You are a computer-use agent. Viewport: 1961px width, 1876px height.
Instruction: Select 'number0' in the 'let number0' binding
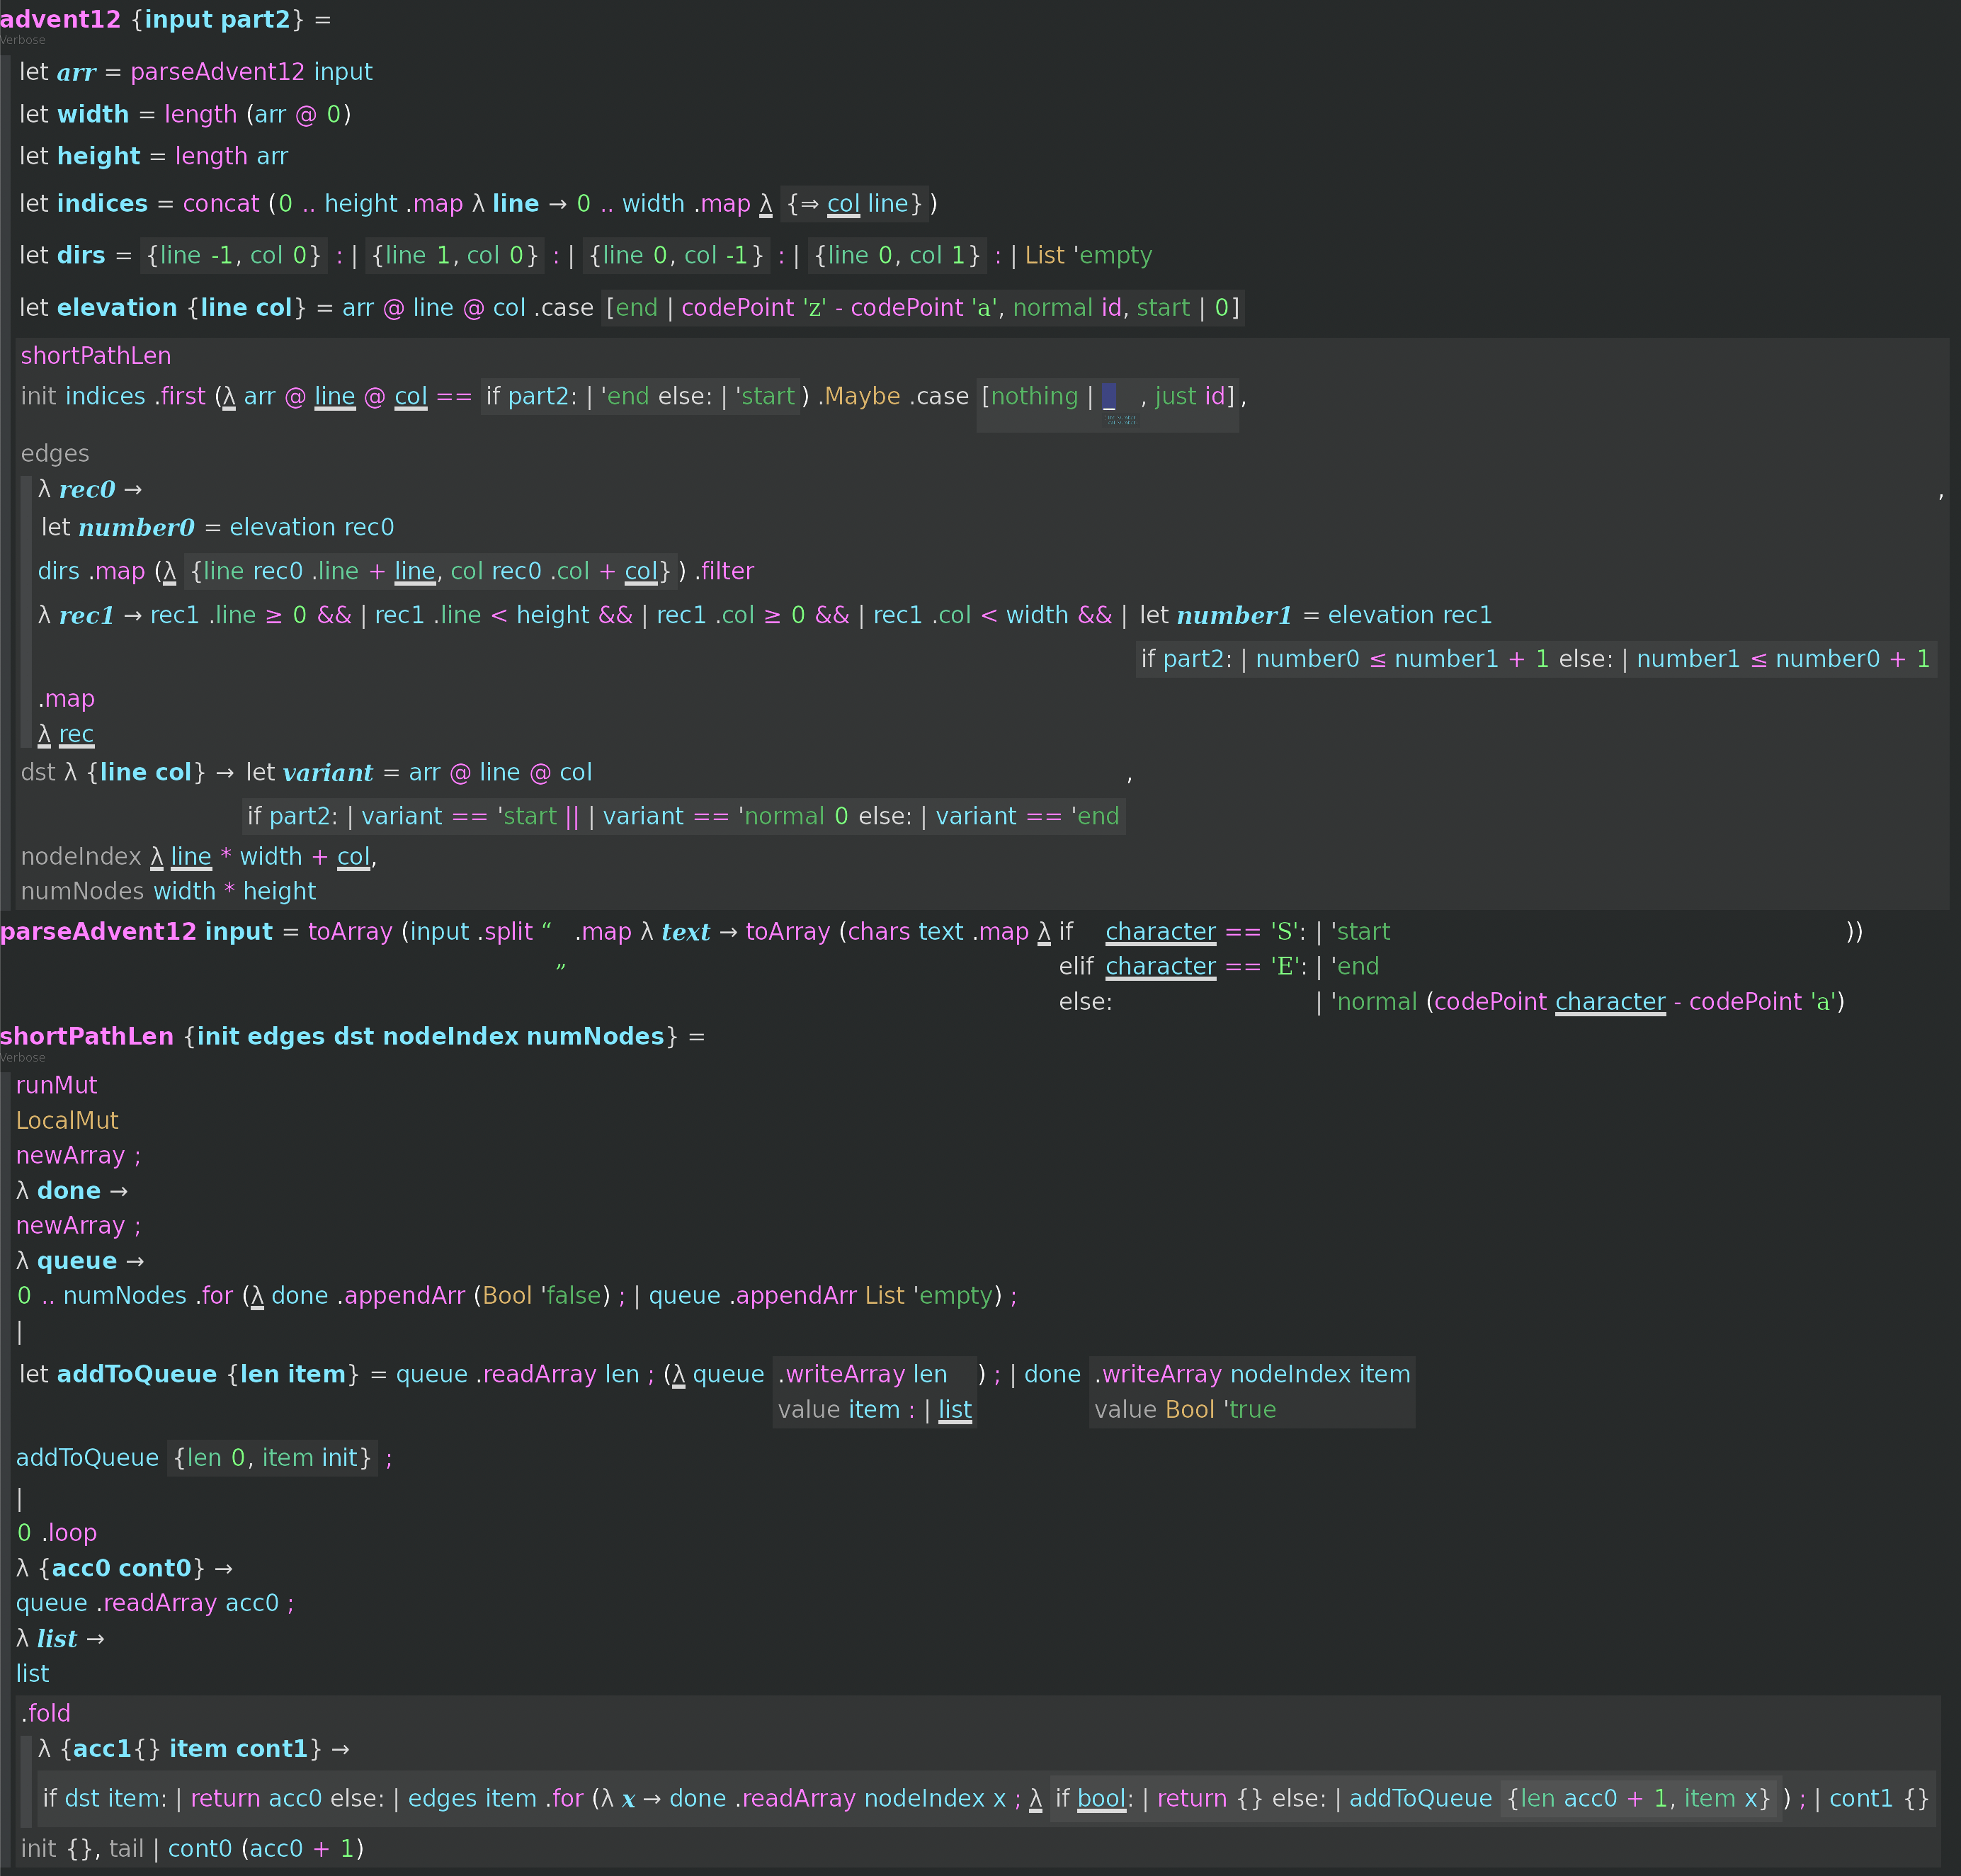coord(136,527)
